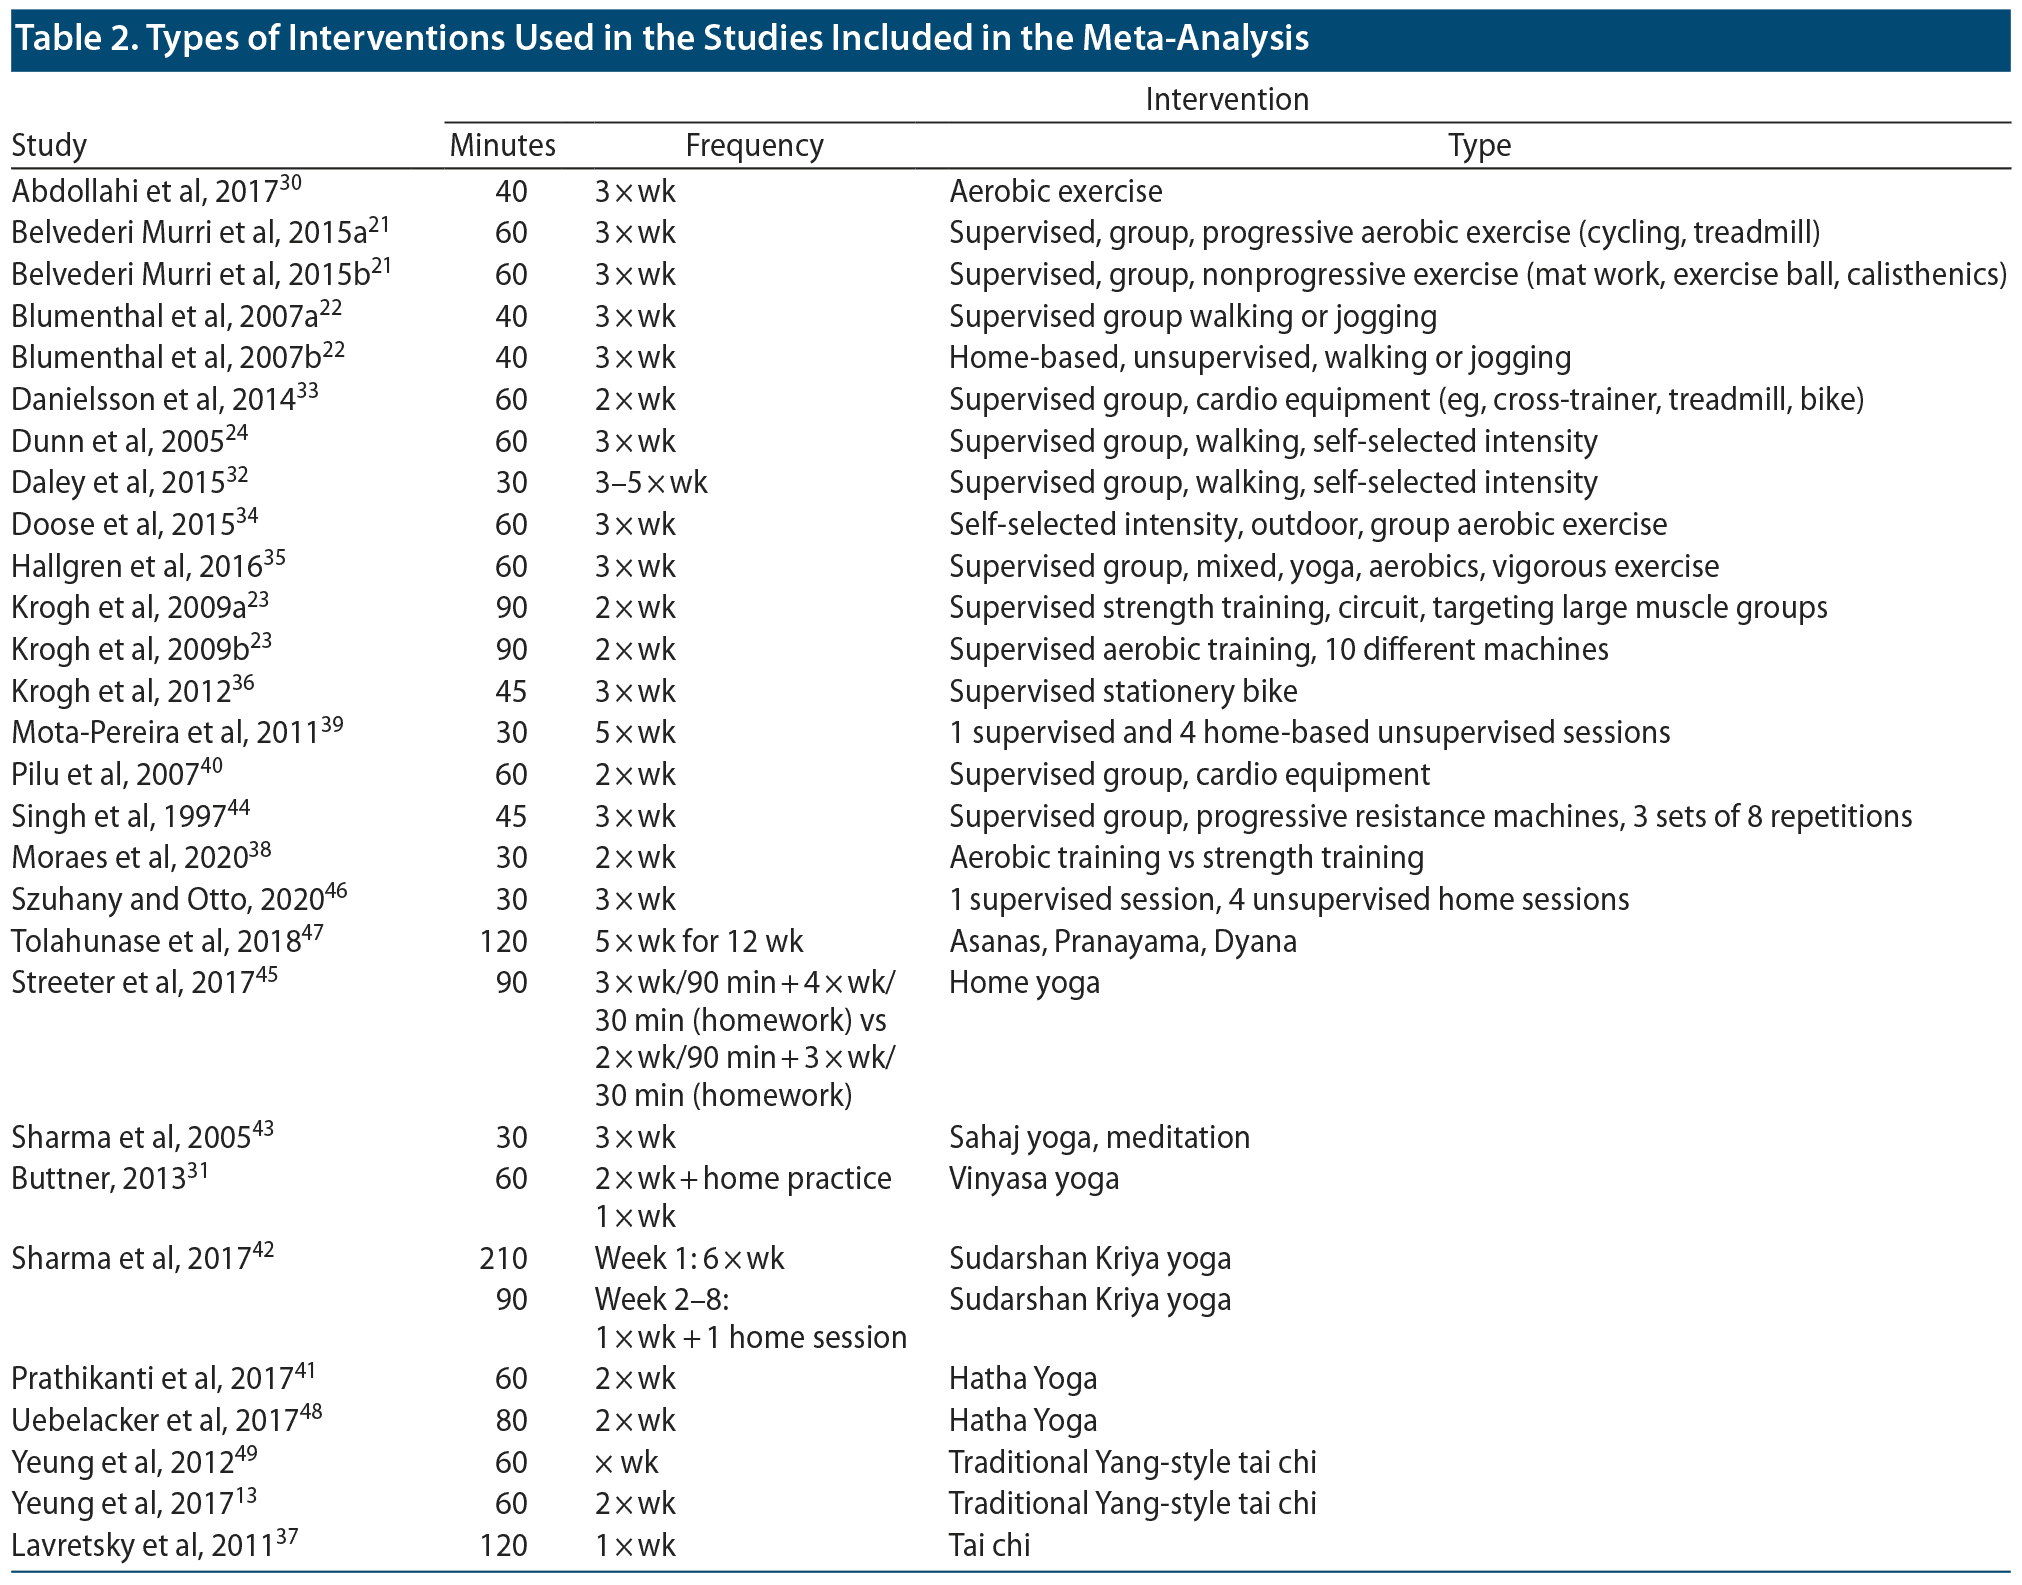Click the Minutes column header

[x=502, y=146]
